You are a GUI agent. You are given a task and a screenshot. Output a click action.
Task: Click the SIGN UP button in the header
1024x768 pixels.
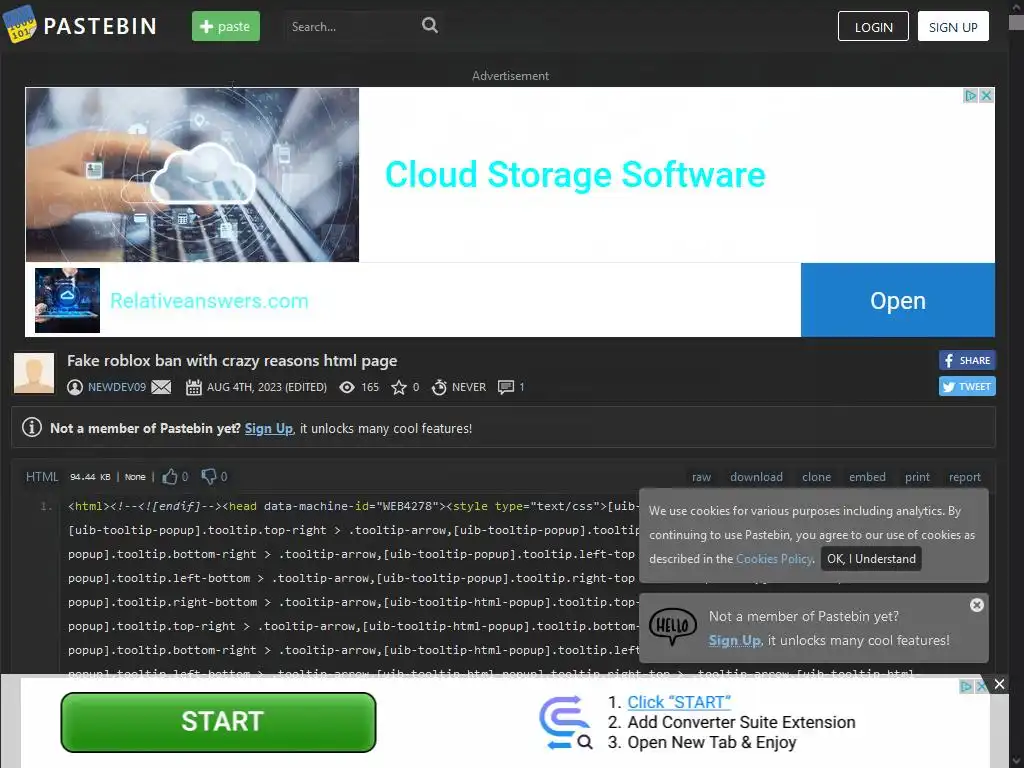pos(953,27)
